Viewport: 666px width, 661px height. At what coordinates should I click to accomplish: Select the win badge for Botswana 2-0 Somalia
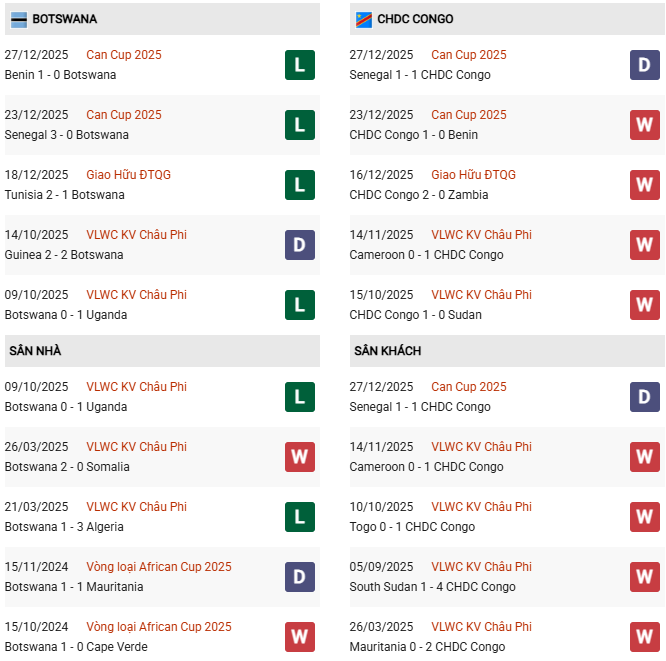coord(300,457)
